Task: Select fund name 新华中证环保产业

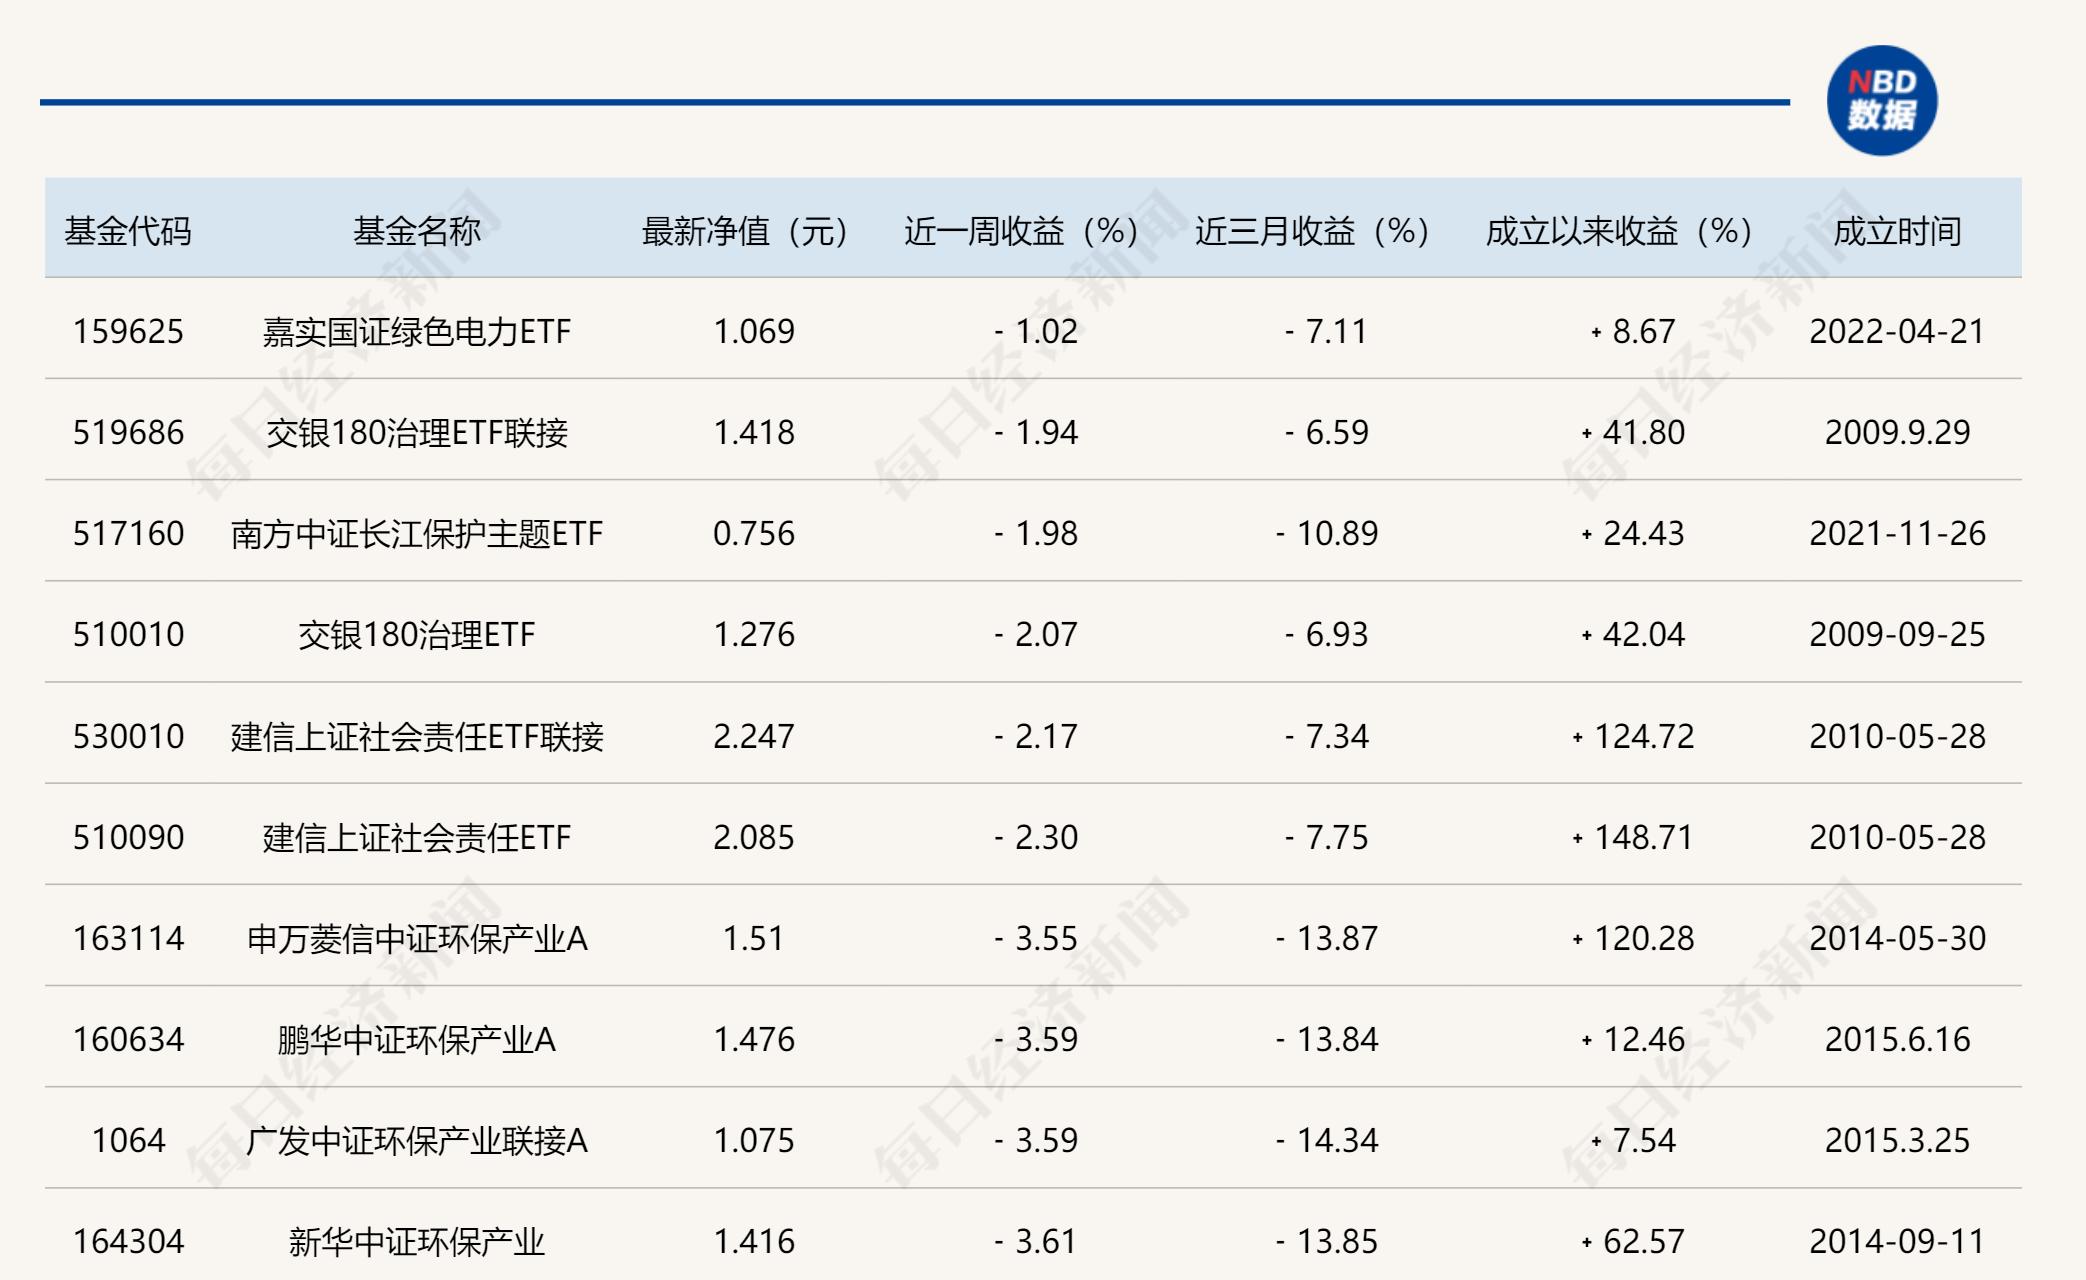Action: coord(417,1241)
